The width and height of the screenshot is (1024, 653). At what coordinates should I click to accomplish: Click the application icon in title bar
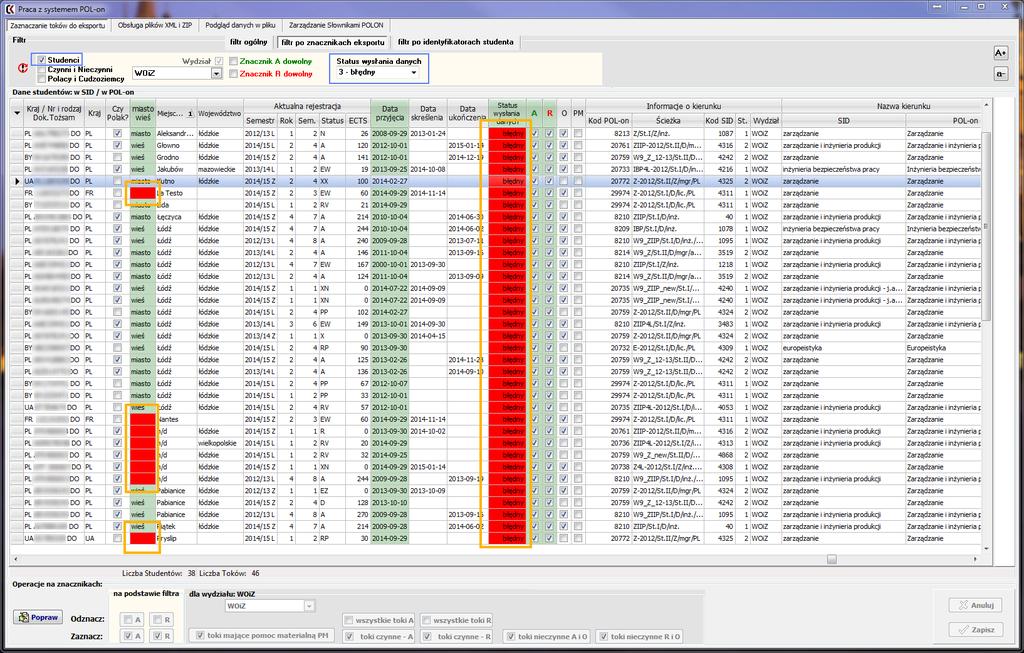[x=9, y=9]
